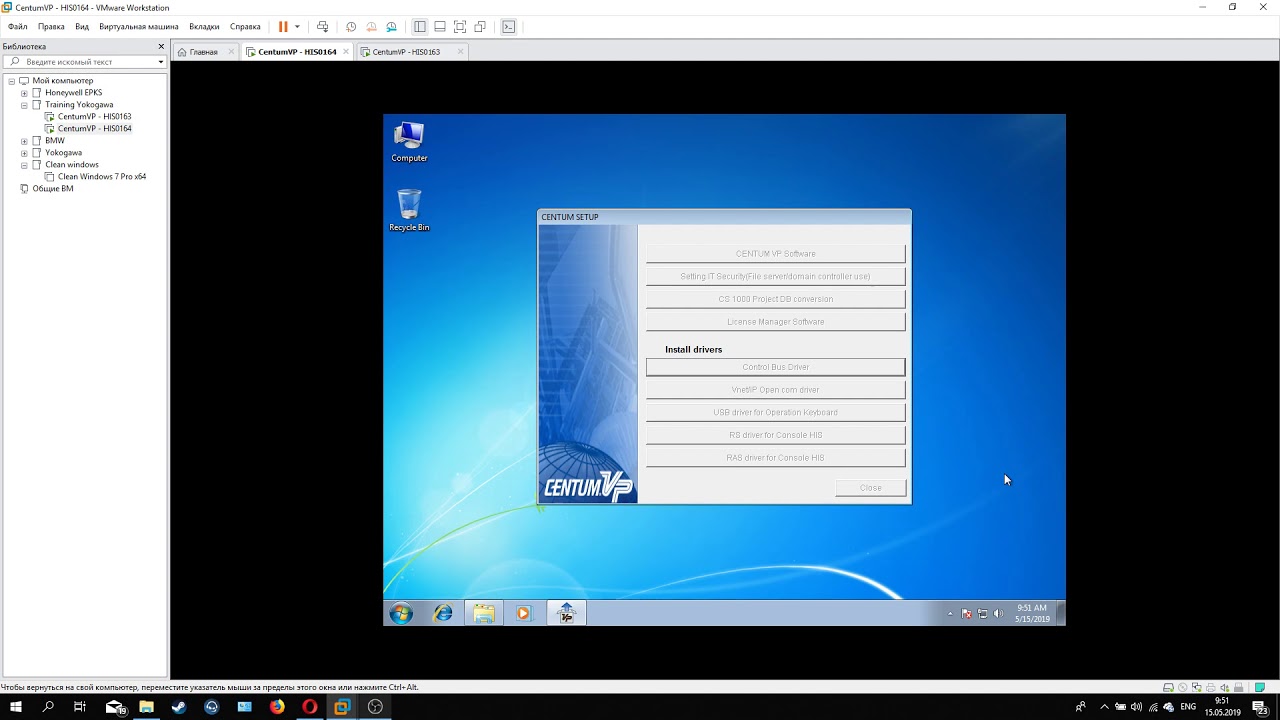Image resolution: width=1280 pixels, height=720 pixels.
Task: Open the host Windows 10 Start button
Action: pyautogui.click(x=16, y=707)
